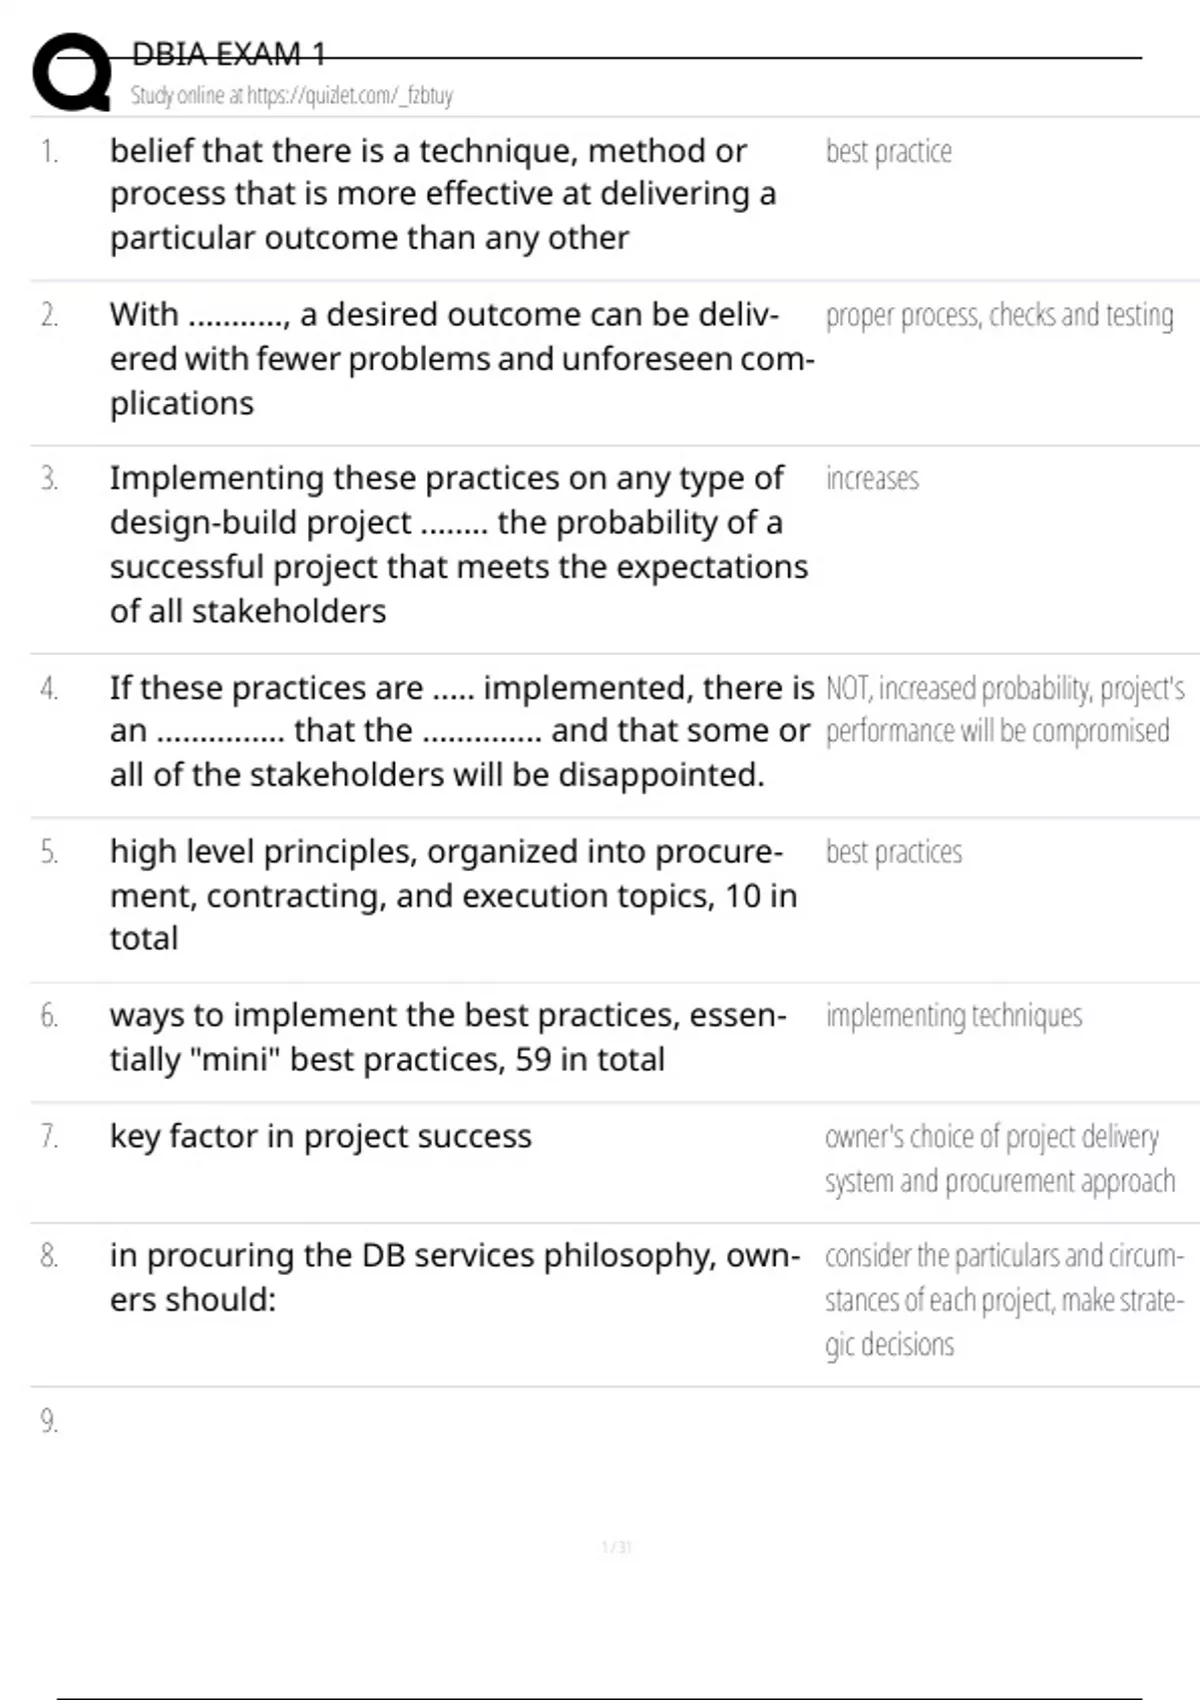Viewport: 1200px width, 1700px height.
Task: Click 'key factor in project success' question
Action: 320,1137
